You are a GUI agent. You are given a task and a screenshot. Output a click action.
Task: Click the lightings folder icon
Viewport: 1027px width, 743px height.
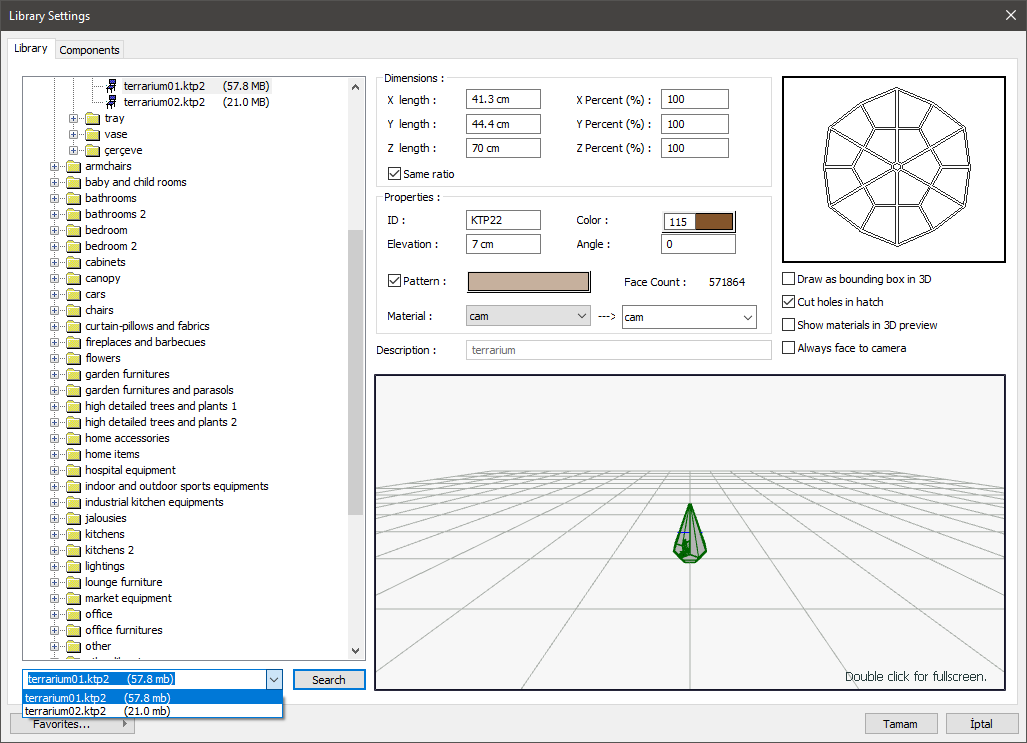pyautogui.click(x=73, y=566)
